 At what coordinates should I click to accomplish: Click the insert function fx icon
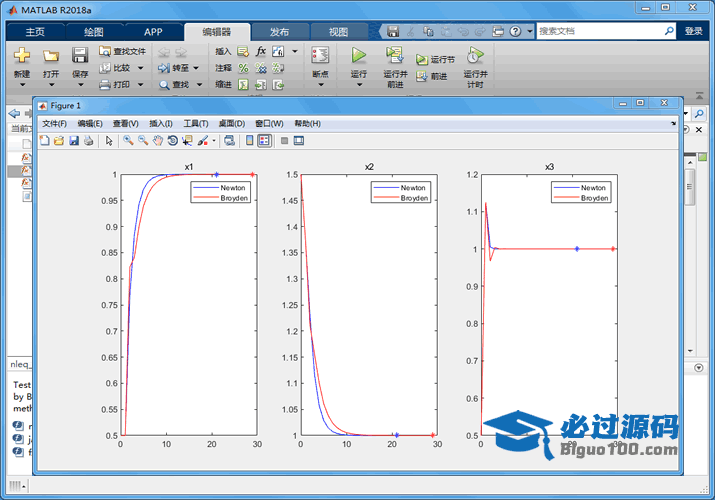[x=260, y=52]
